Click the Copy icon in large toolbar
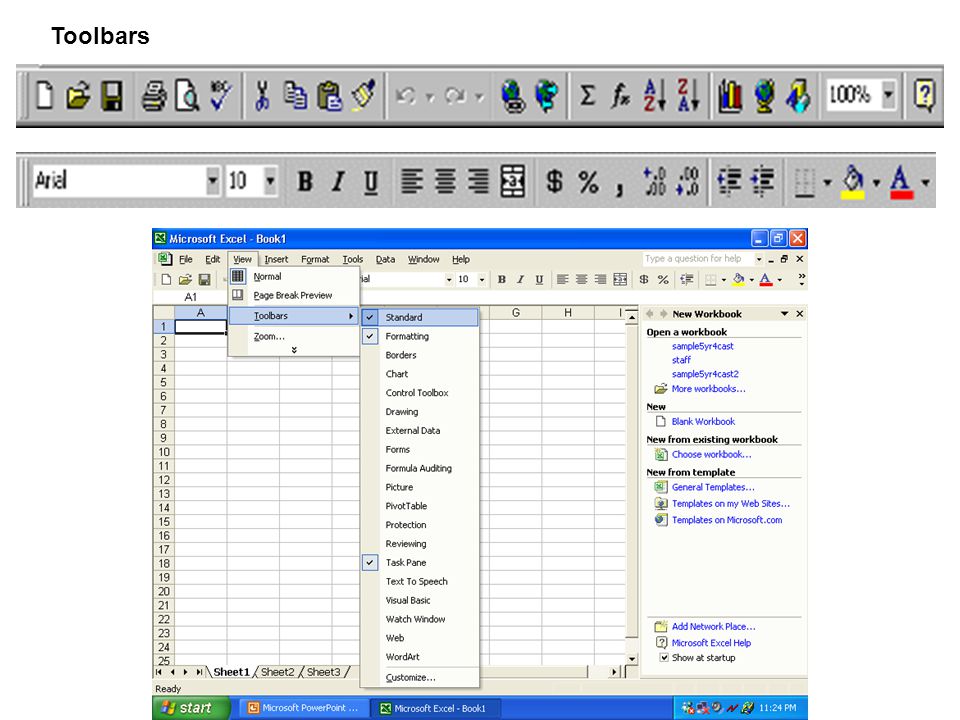Image resolution: width=960 pixels, height=720 pixels. [x=295, y=96]
